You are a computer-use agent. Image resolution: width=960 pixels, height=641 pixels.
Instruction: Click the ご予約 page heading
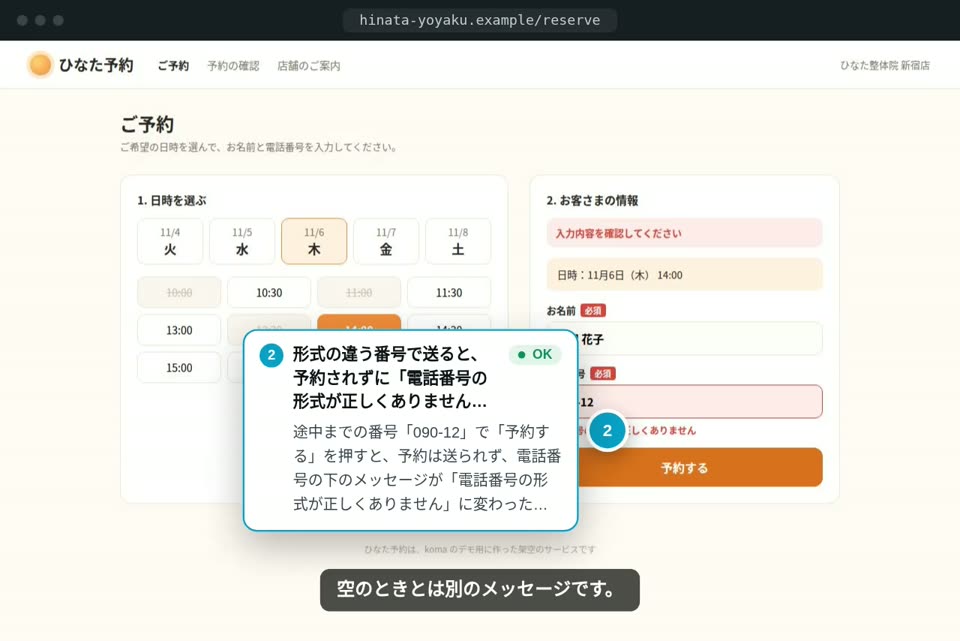tap(147, 124)
